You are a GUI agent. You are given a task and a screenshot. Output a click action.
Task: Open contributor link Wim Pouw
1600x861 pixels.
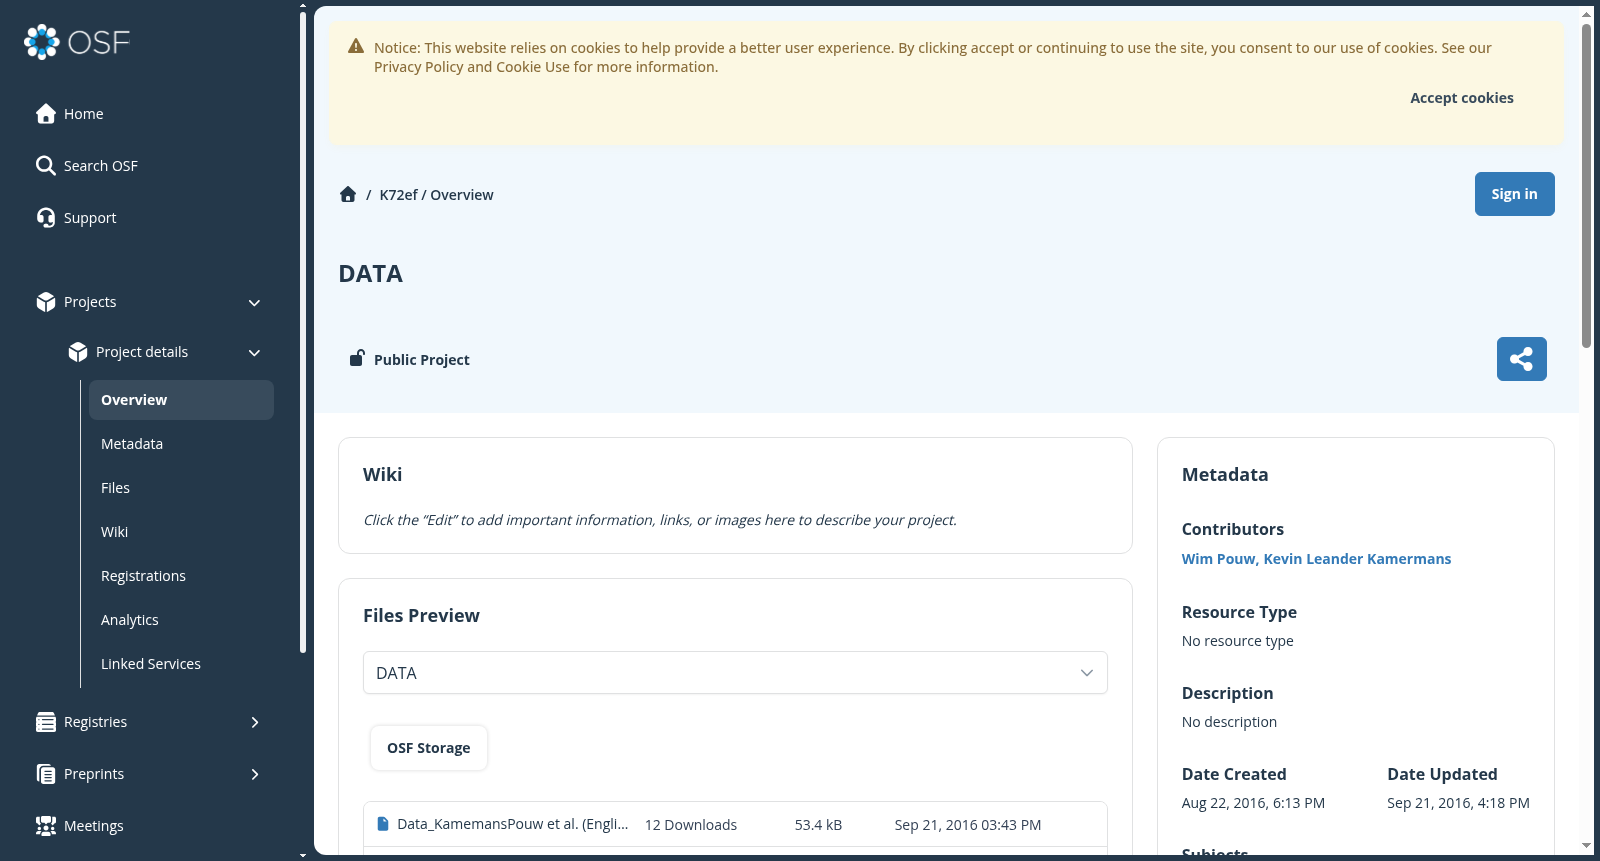tap(1218, 559)
